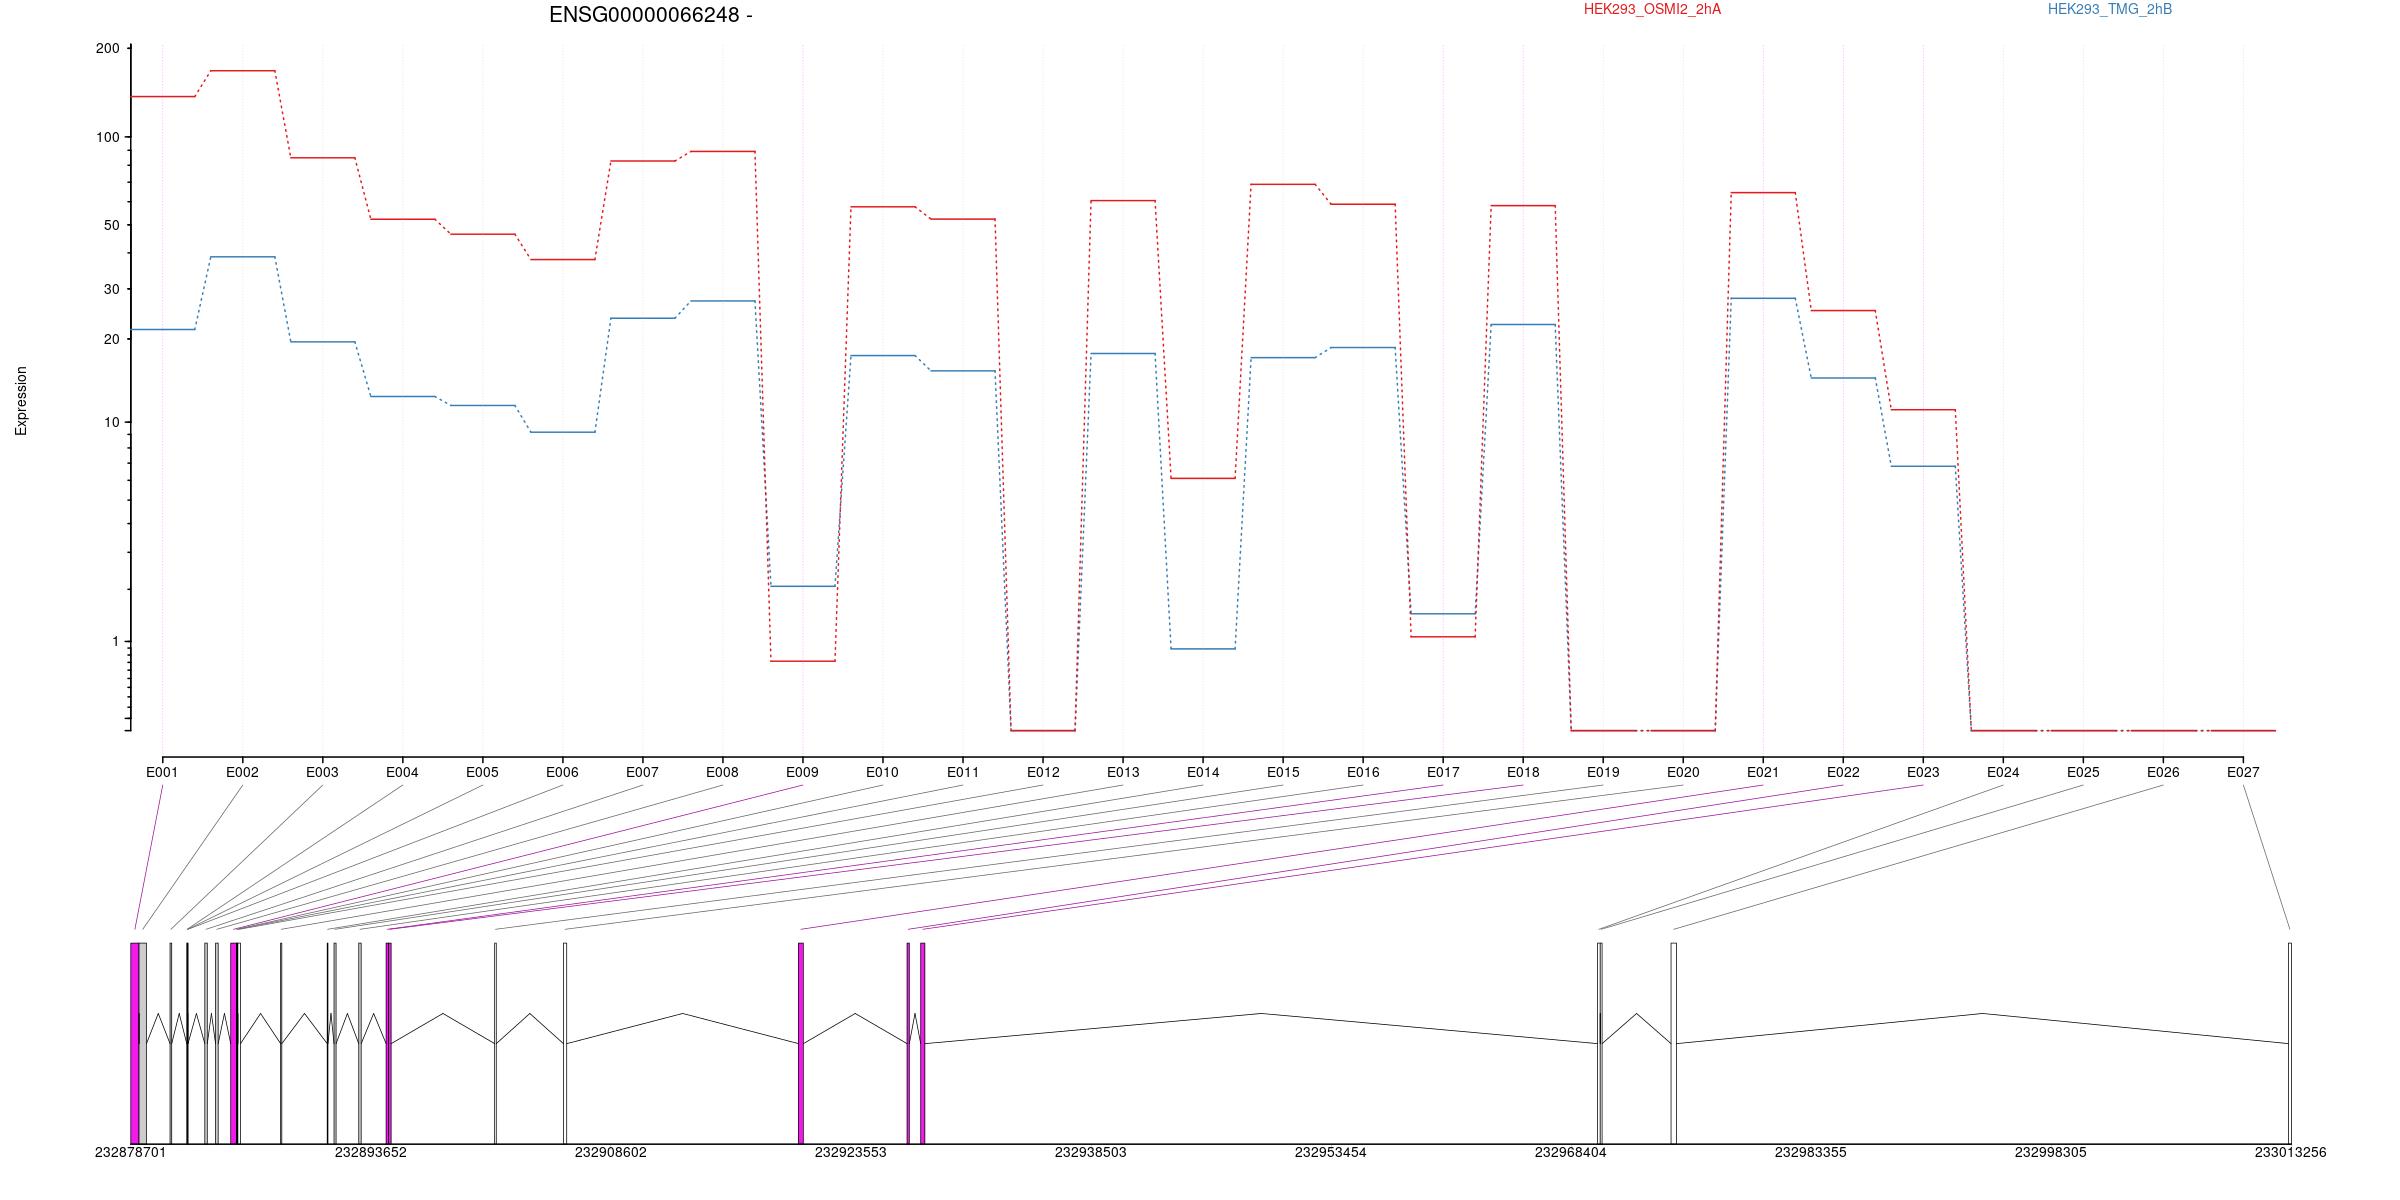Viewport: 2400px width, 1200px height.
Task: Click exon label E002
Action: point(242,772)
